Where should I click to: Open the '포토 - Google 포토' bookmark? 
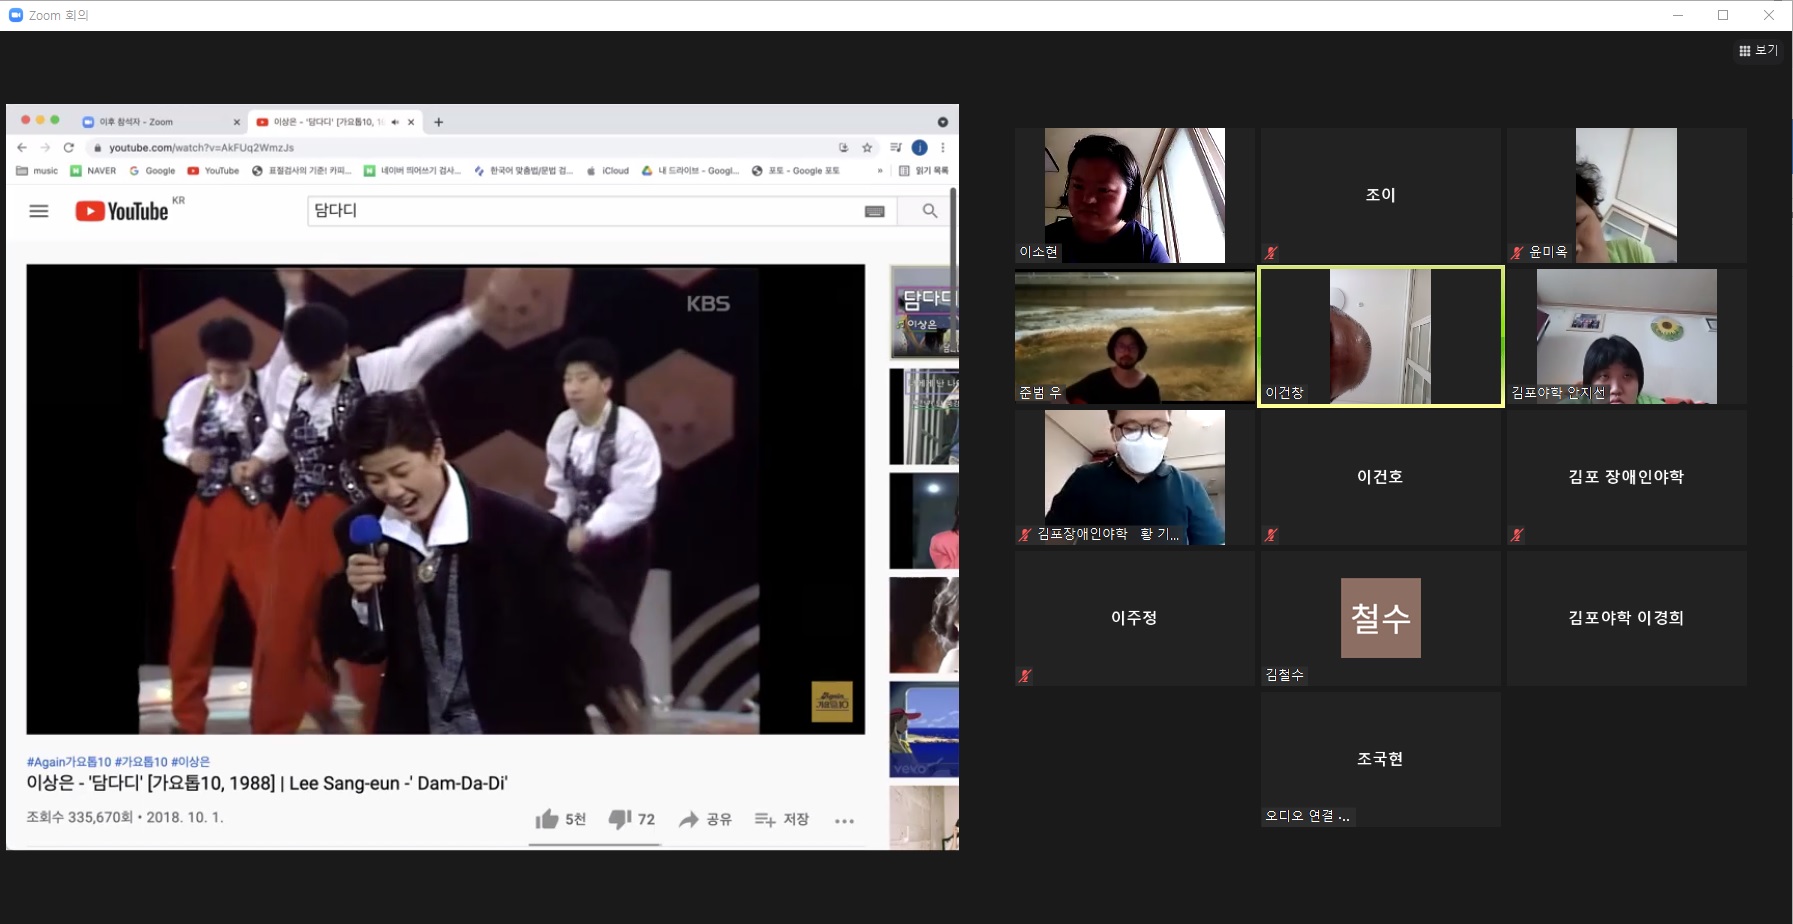796,171
